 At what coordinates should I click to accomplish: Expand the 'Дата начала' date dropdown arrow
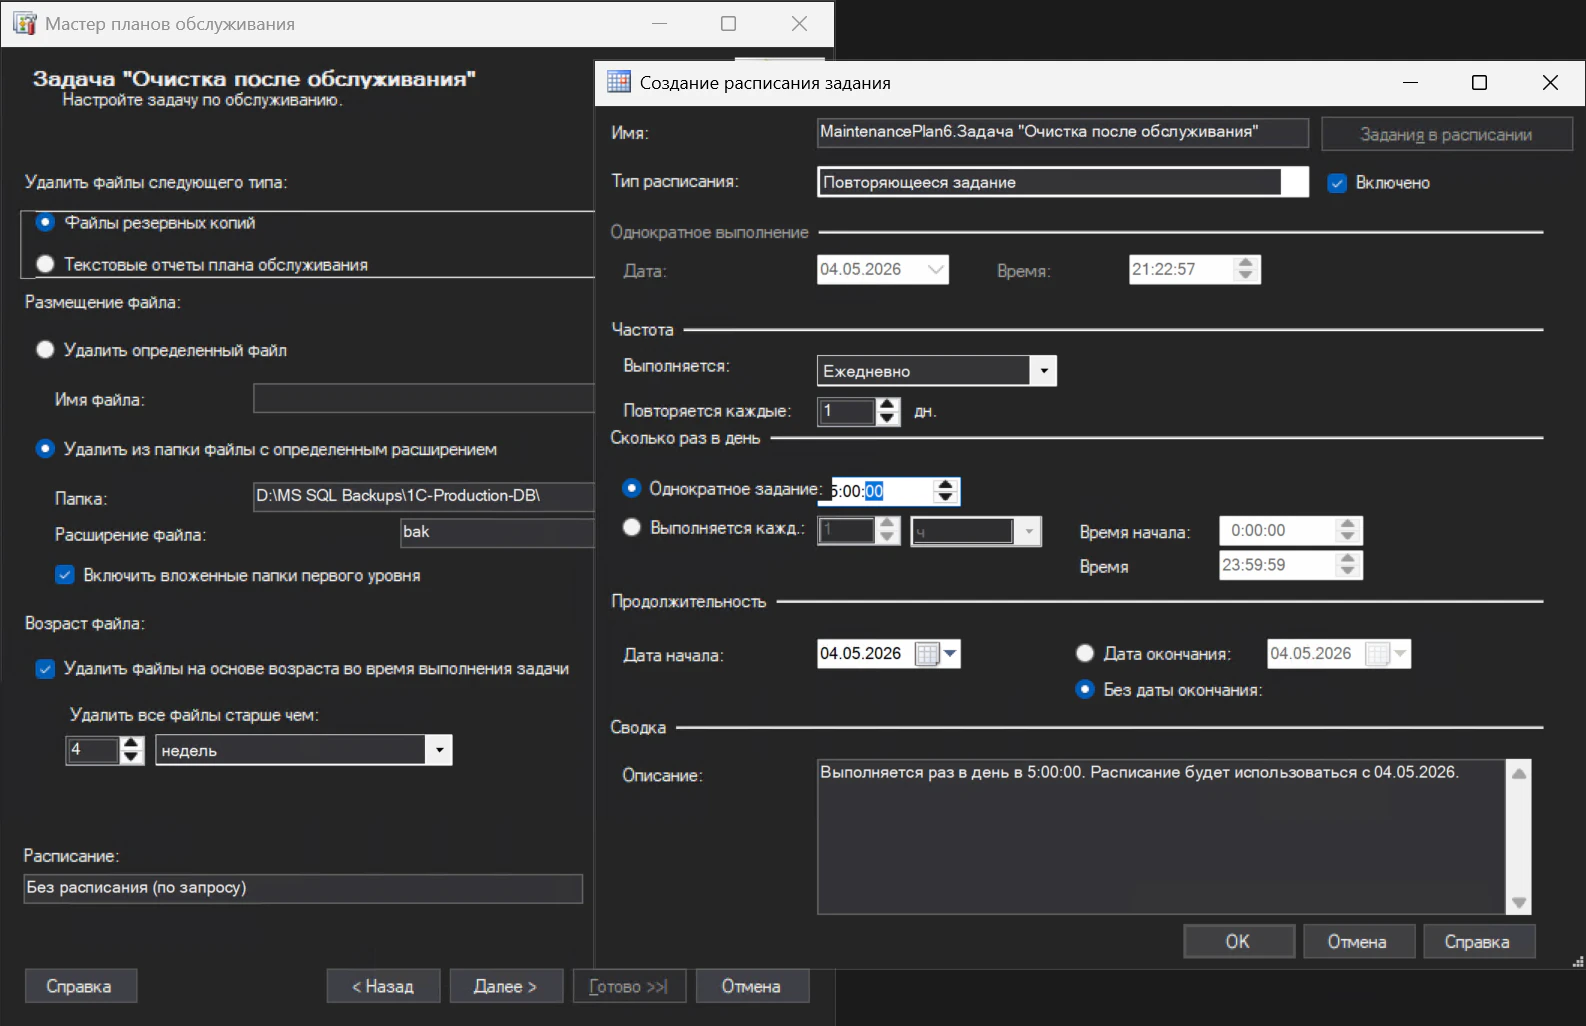click(x=950, y=654)
